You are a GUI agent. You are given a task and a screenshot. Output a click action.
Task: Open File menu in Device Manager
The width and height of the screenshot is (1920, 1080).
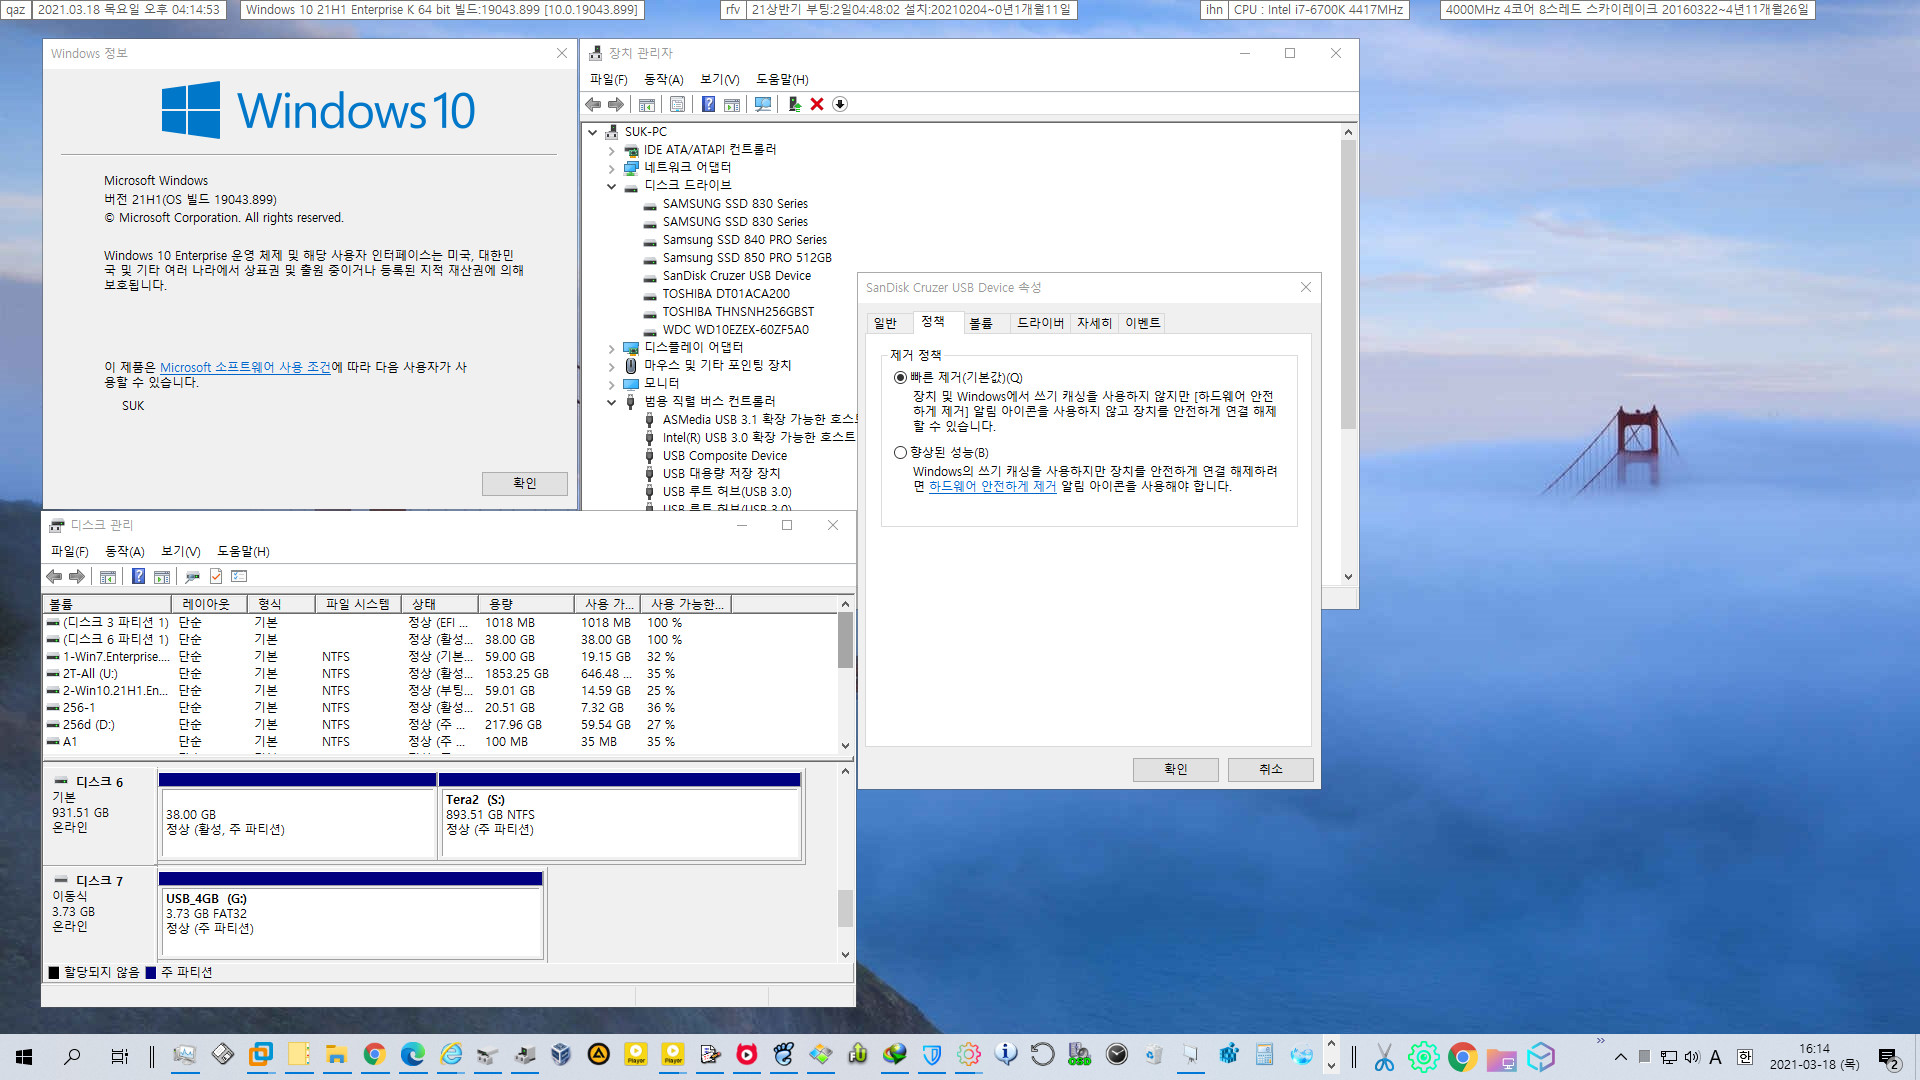coord(608,79)
